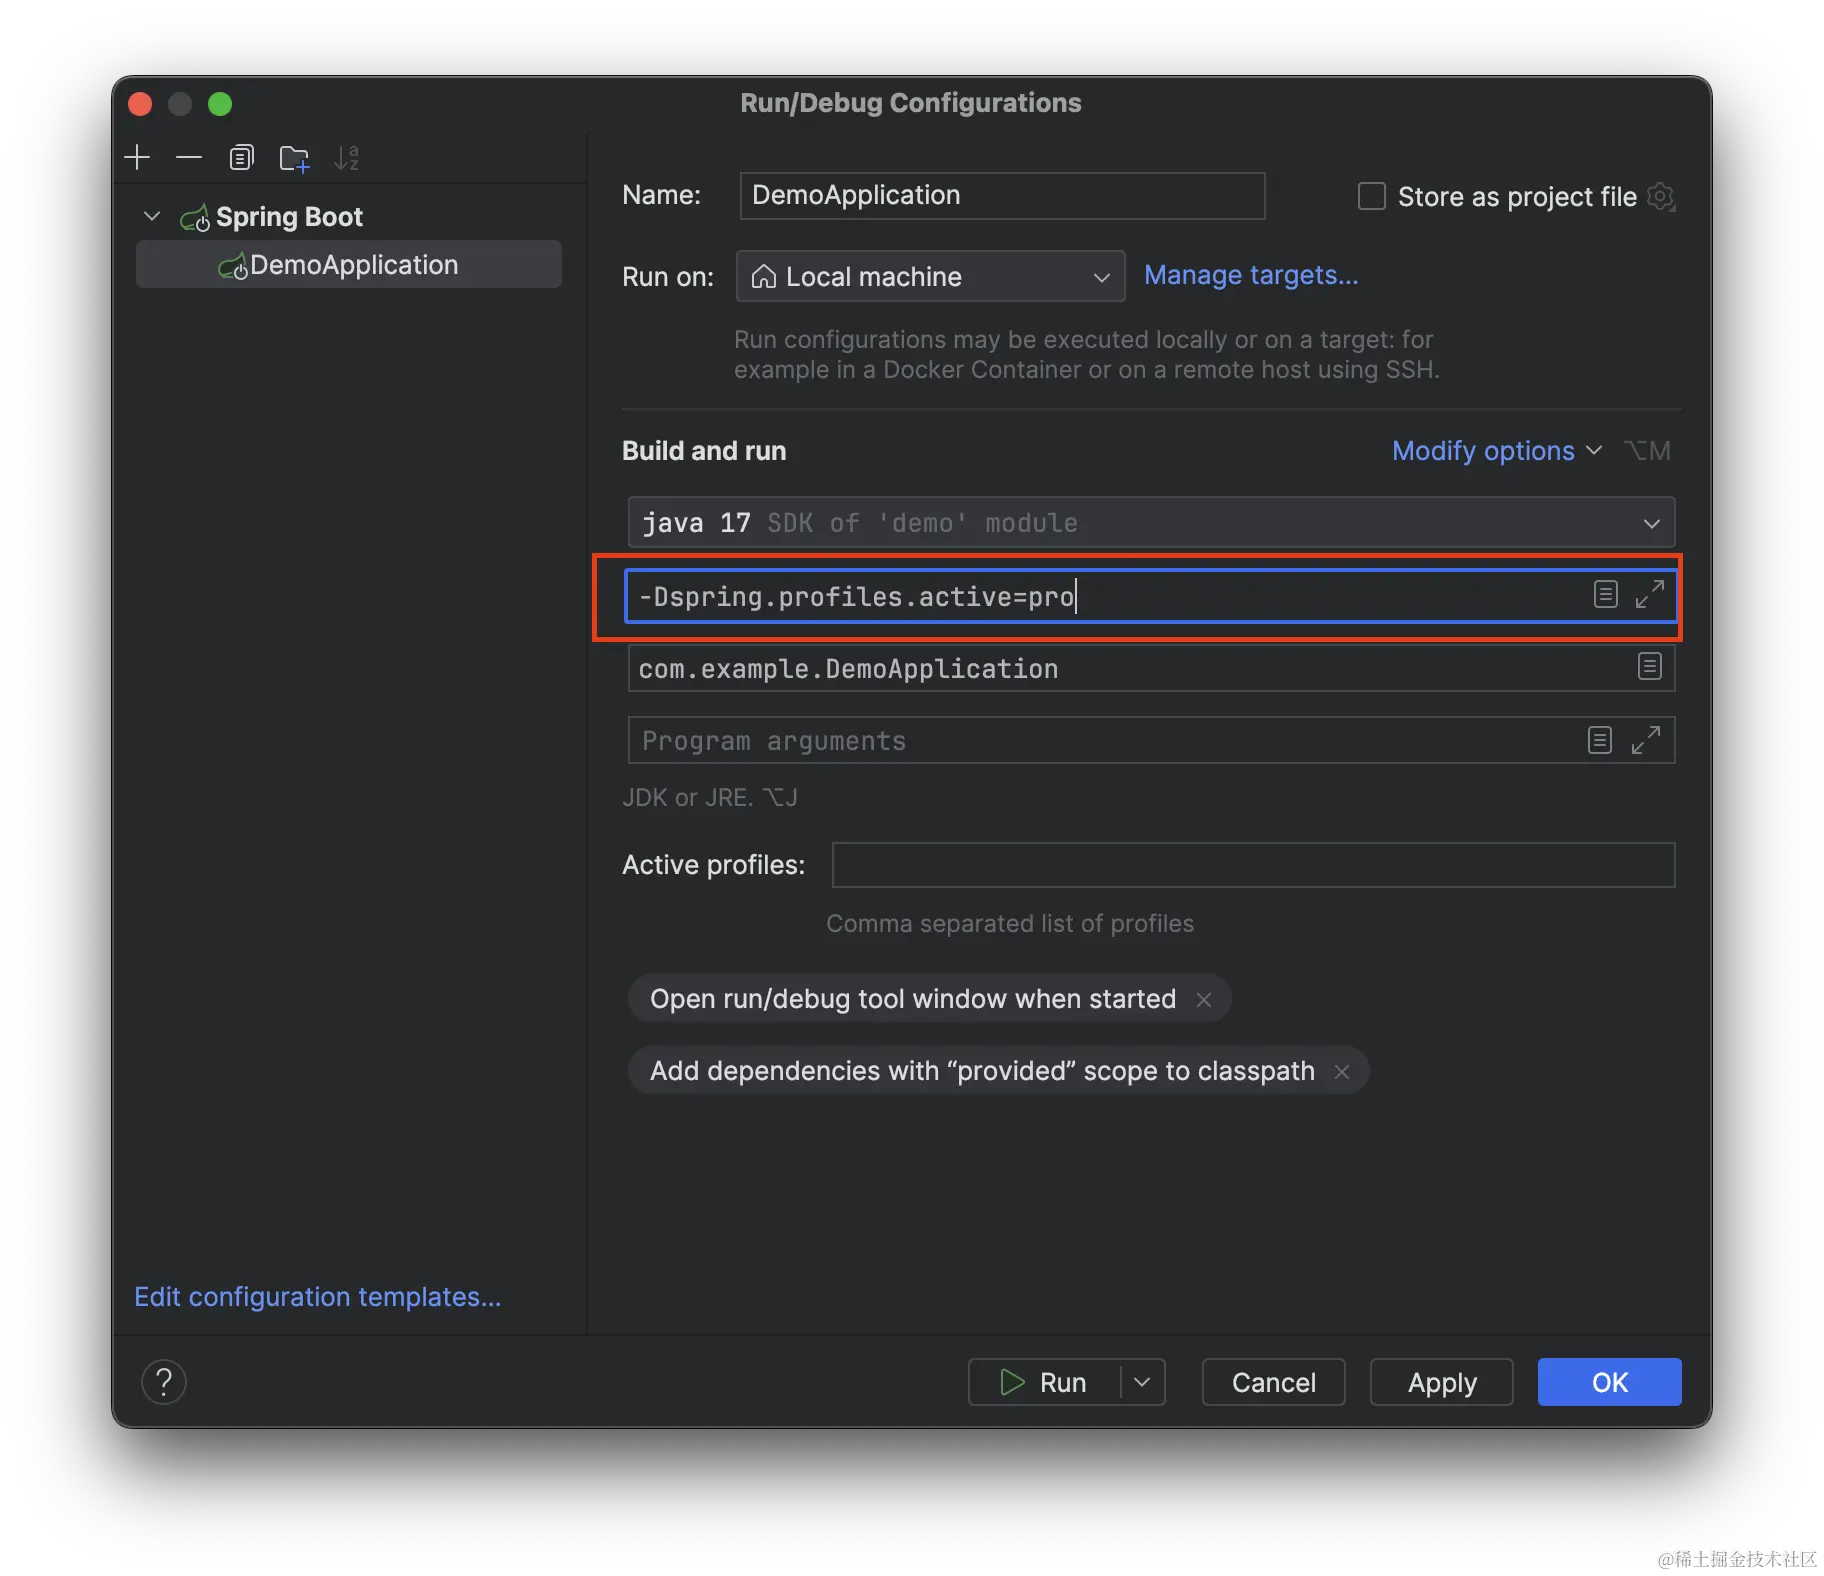The image size is (1824, 1576).
Task: Click the Add New Configuration plus icon
Action: pos(137,157)
